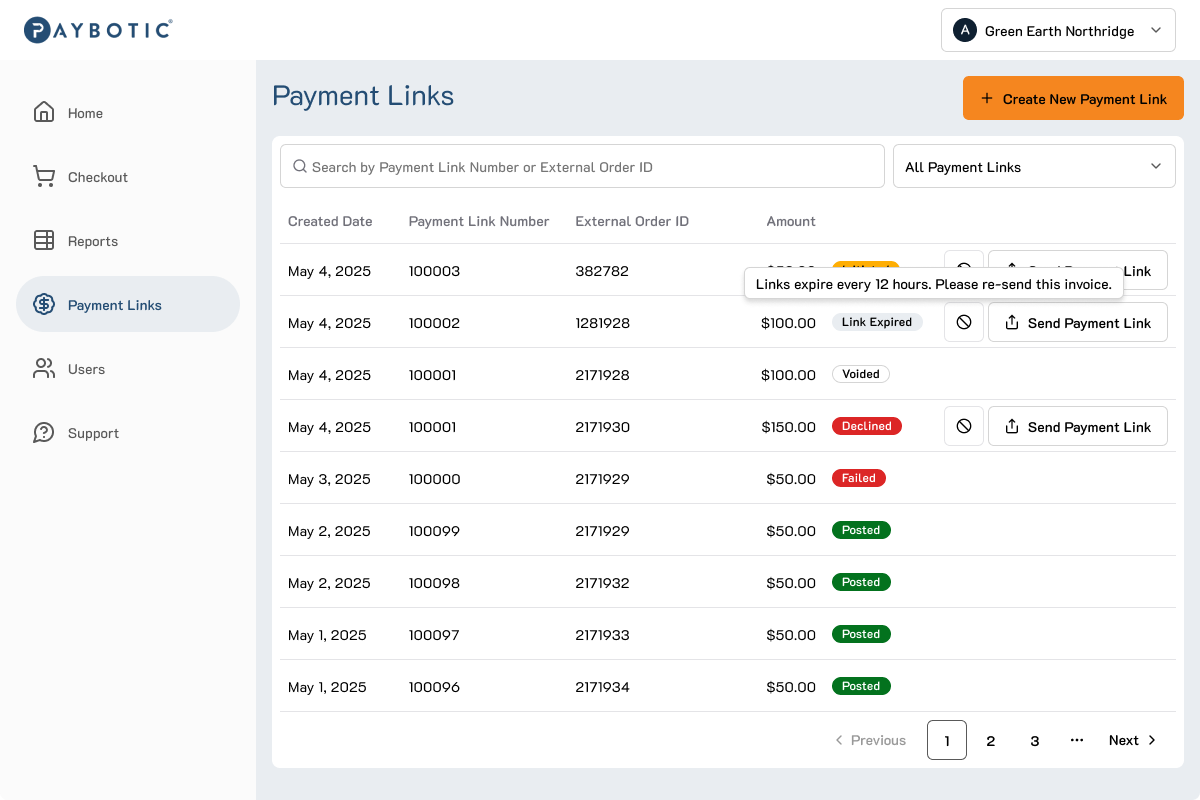Send Payment Link for Declined order 2171930

point(1078,427)
